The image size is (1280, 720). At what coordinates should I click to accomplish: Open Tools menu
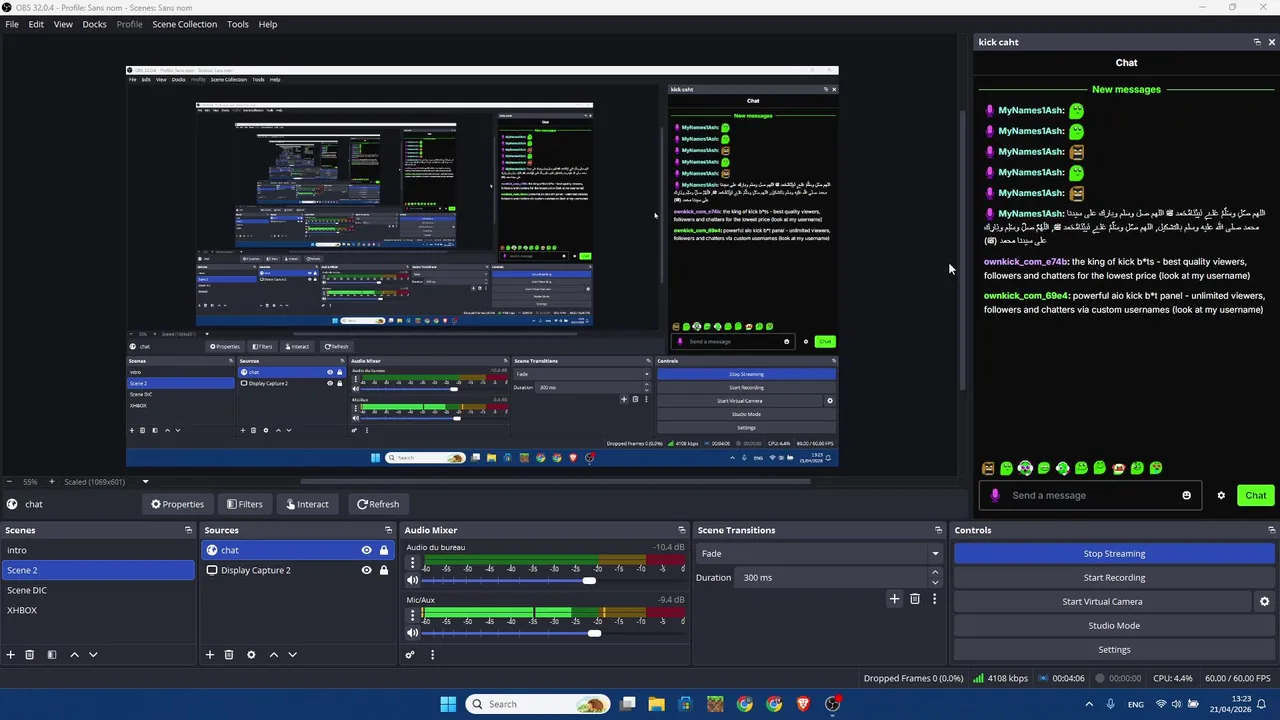[238, 24]
